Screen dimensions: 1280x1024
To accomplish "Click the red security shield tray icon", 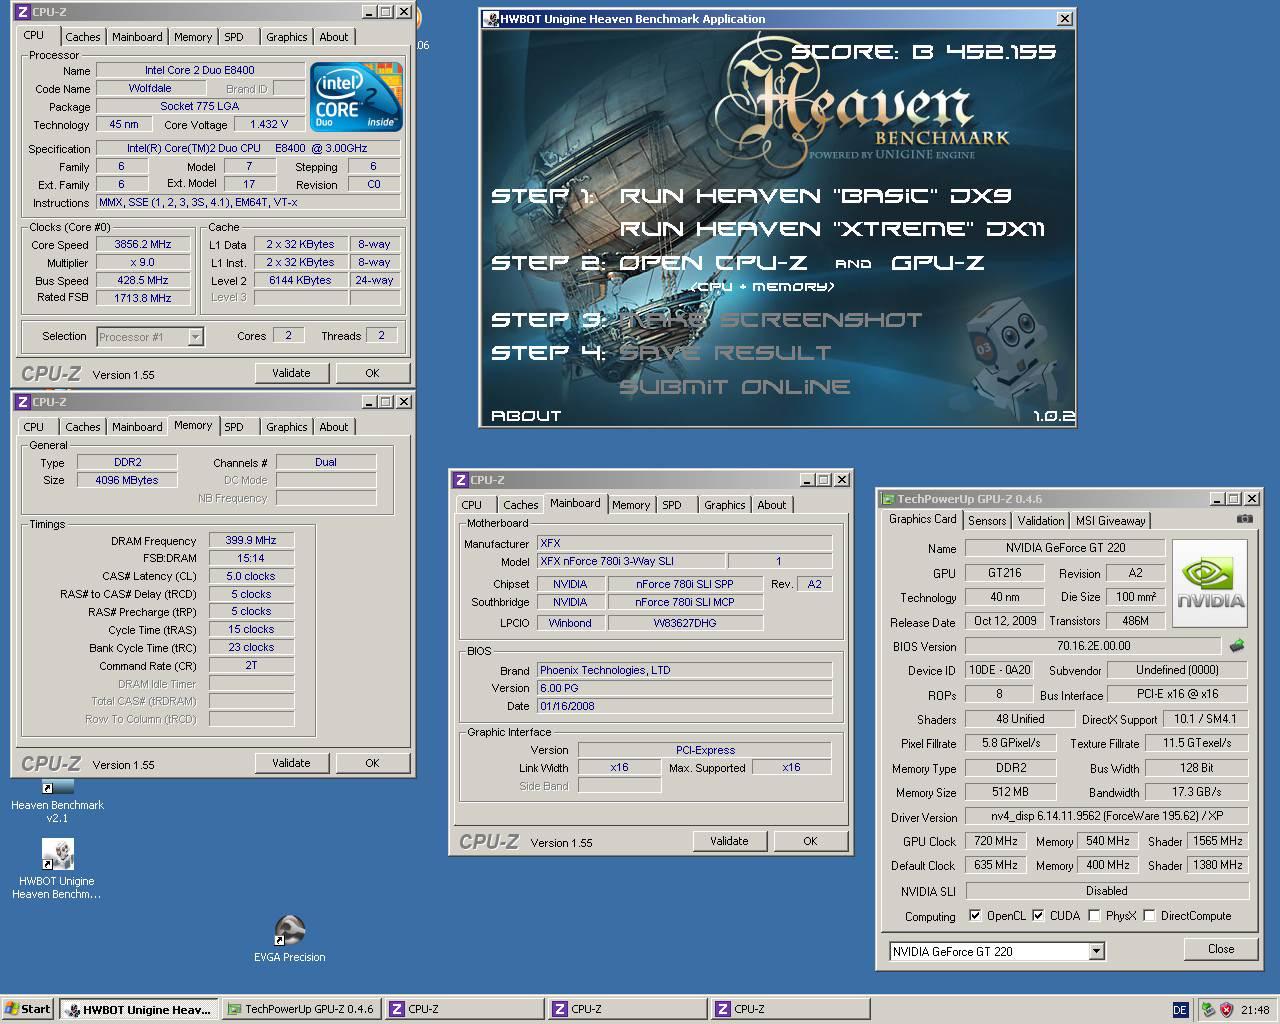I will [x=1226, y=1010].
